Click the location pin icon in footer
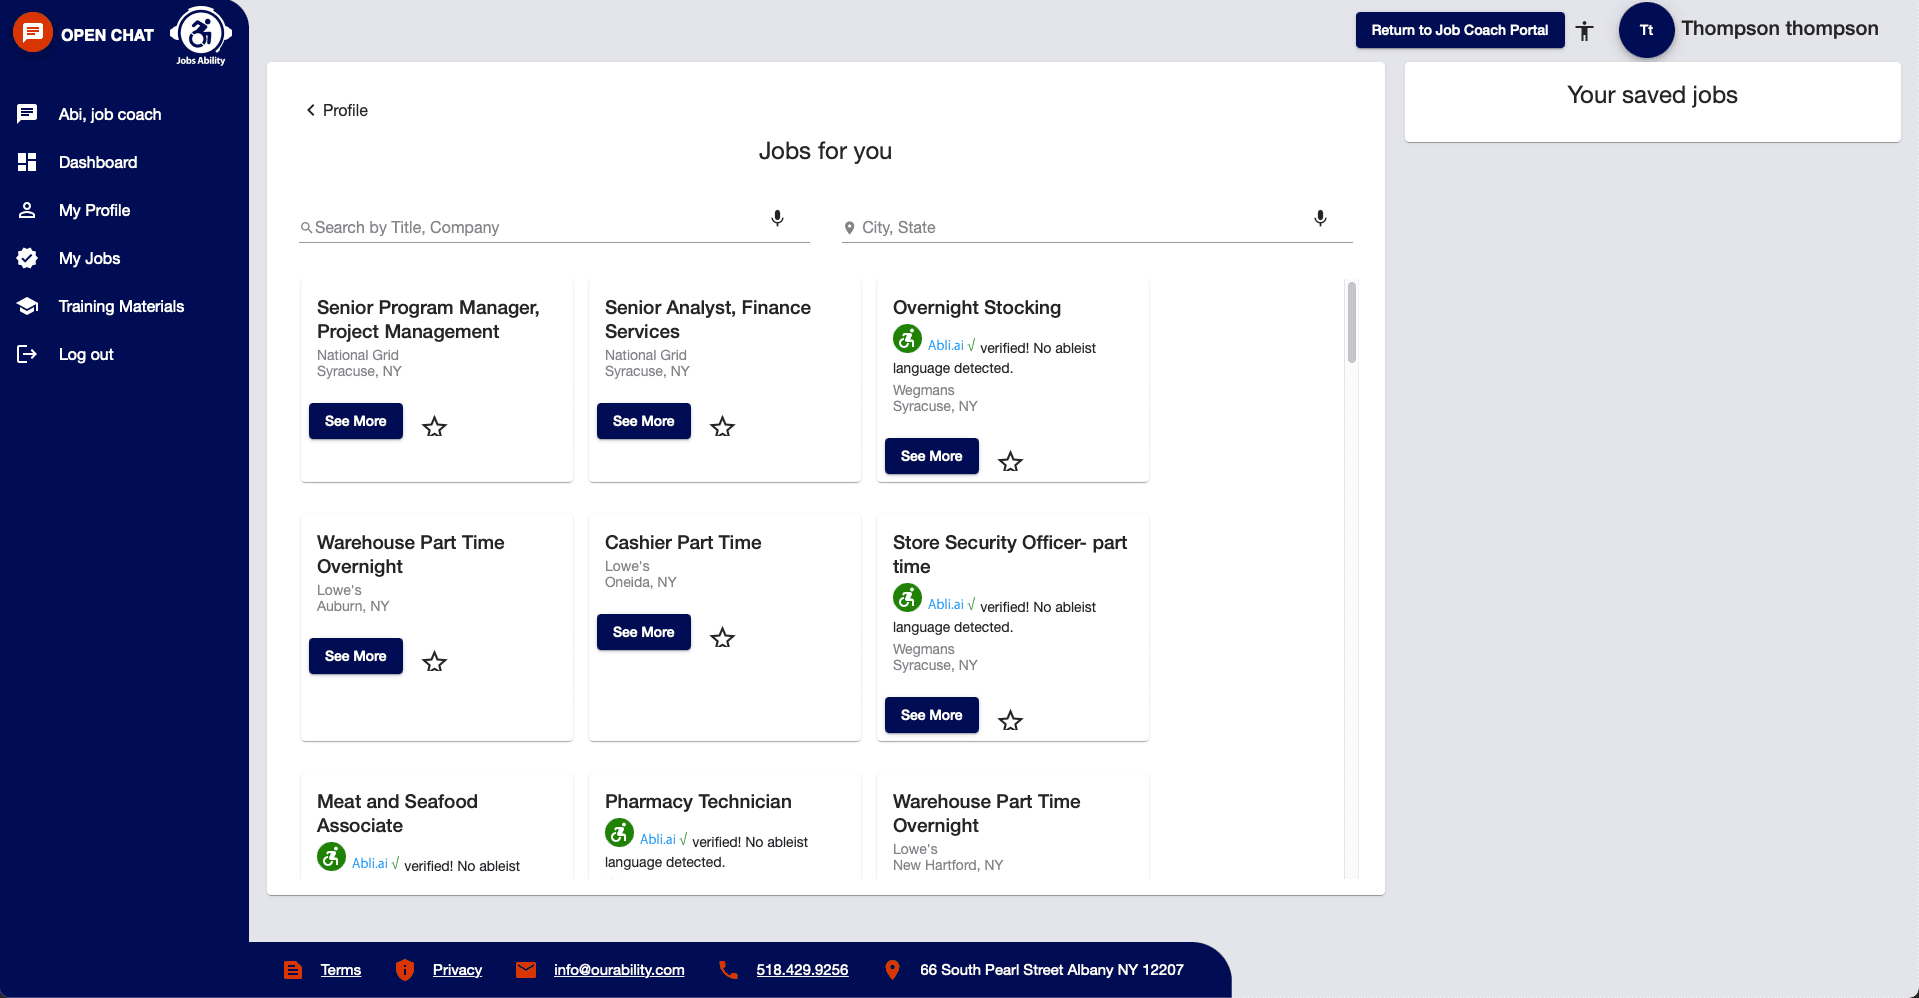This screenshot has width=1919, height=998. pyautogui.click(x=893, y=970)
